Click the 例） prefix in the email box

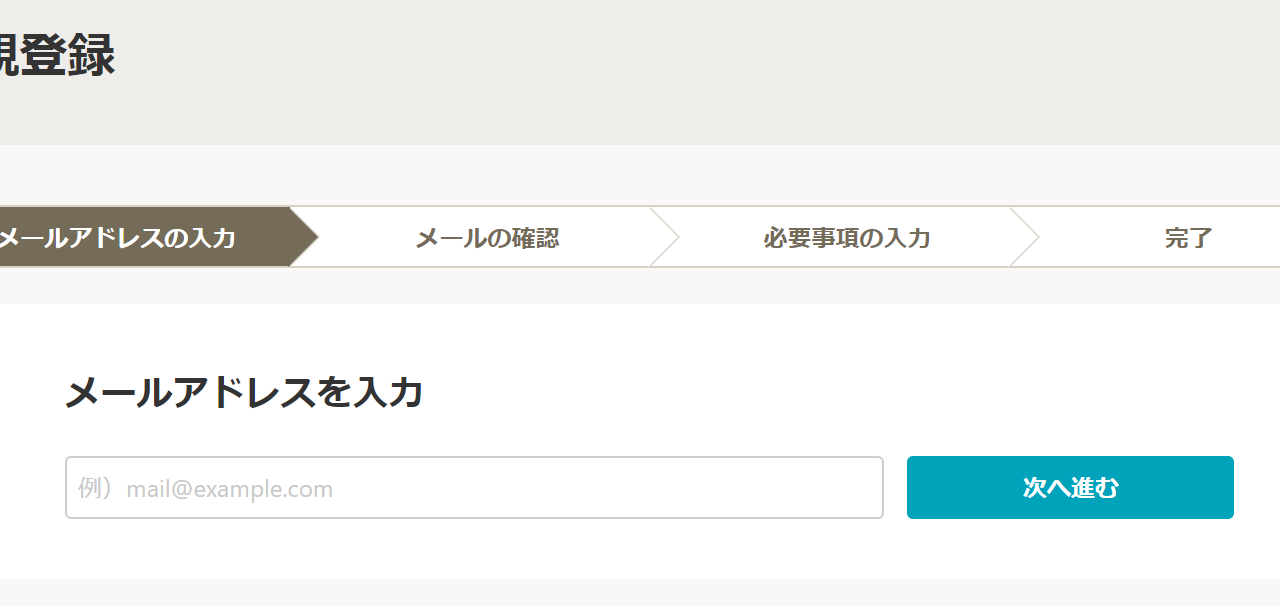pyautogui.click(x=97, y=489)
